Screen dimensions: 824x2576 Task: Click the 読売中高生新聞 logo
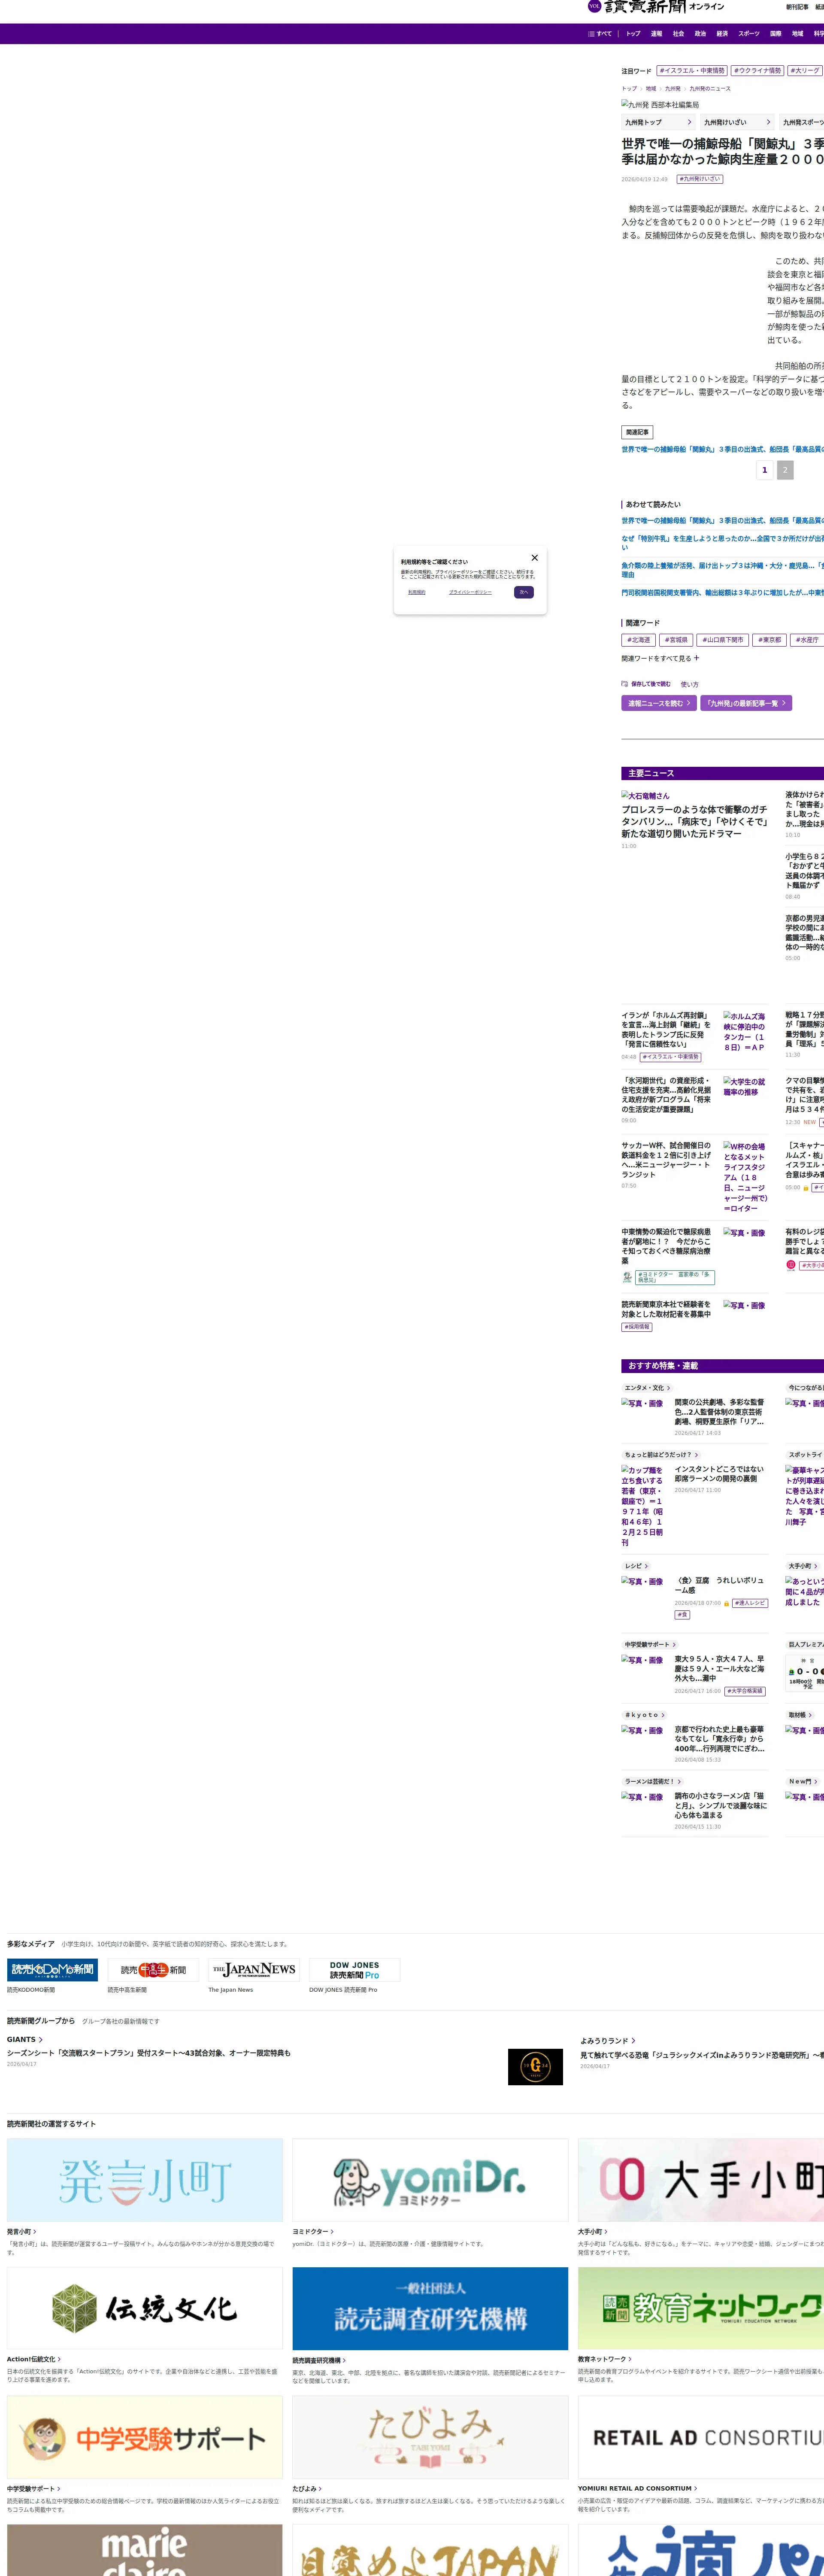coord(153,1970)
